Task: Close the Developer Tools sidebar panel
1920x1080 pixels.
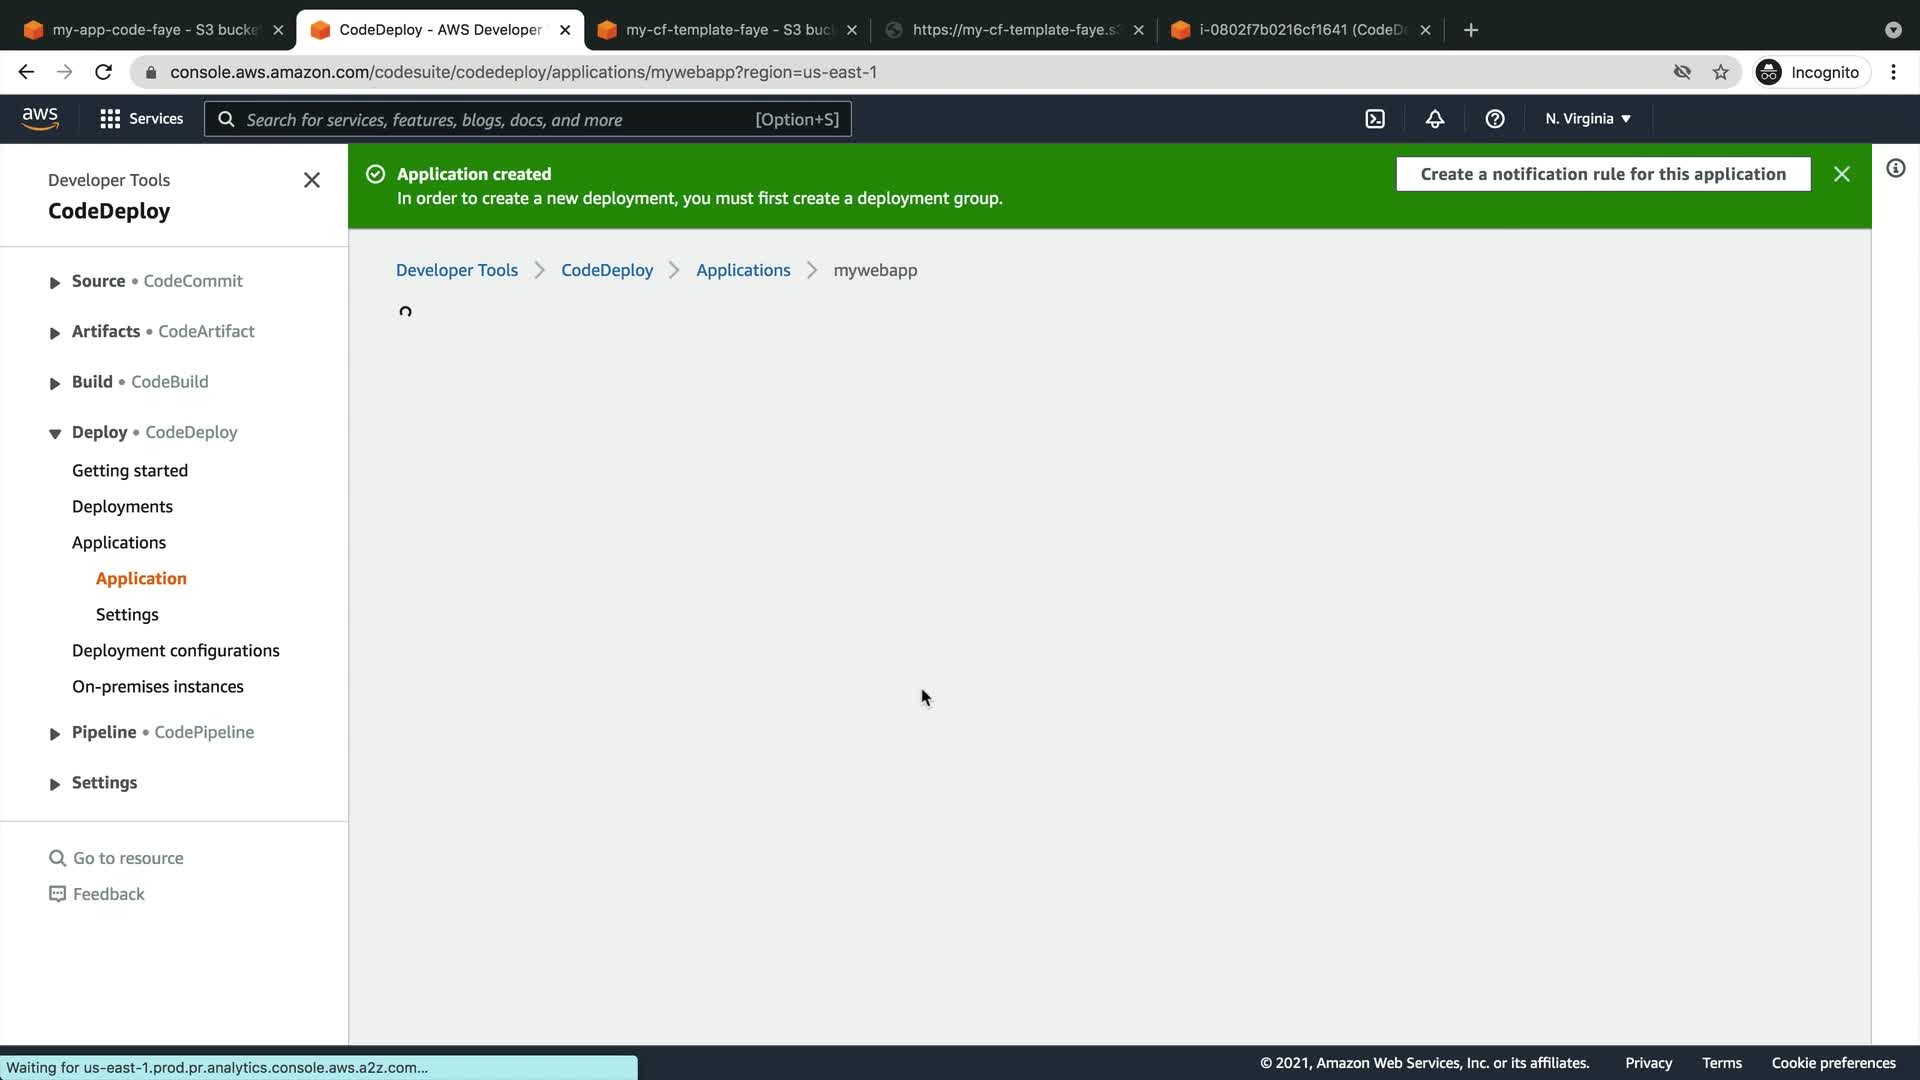Action: 312,180
